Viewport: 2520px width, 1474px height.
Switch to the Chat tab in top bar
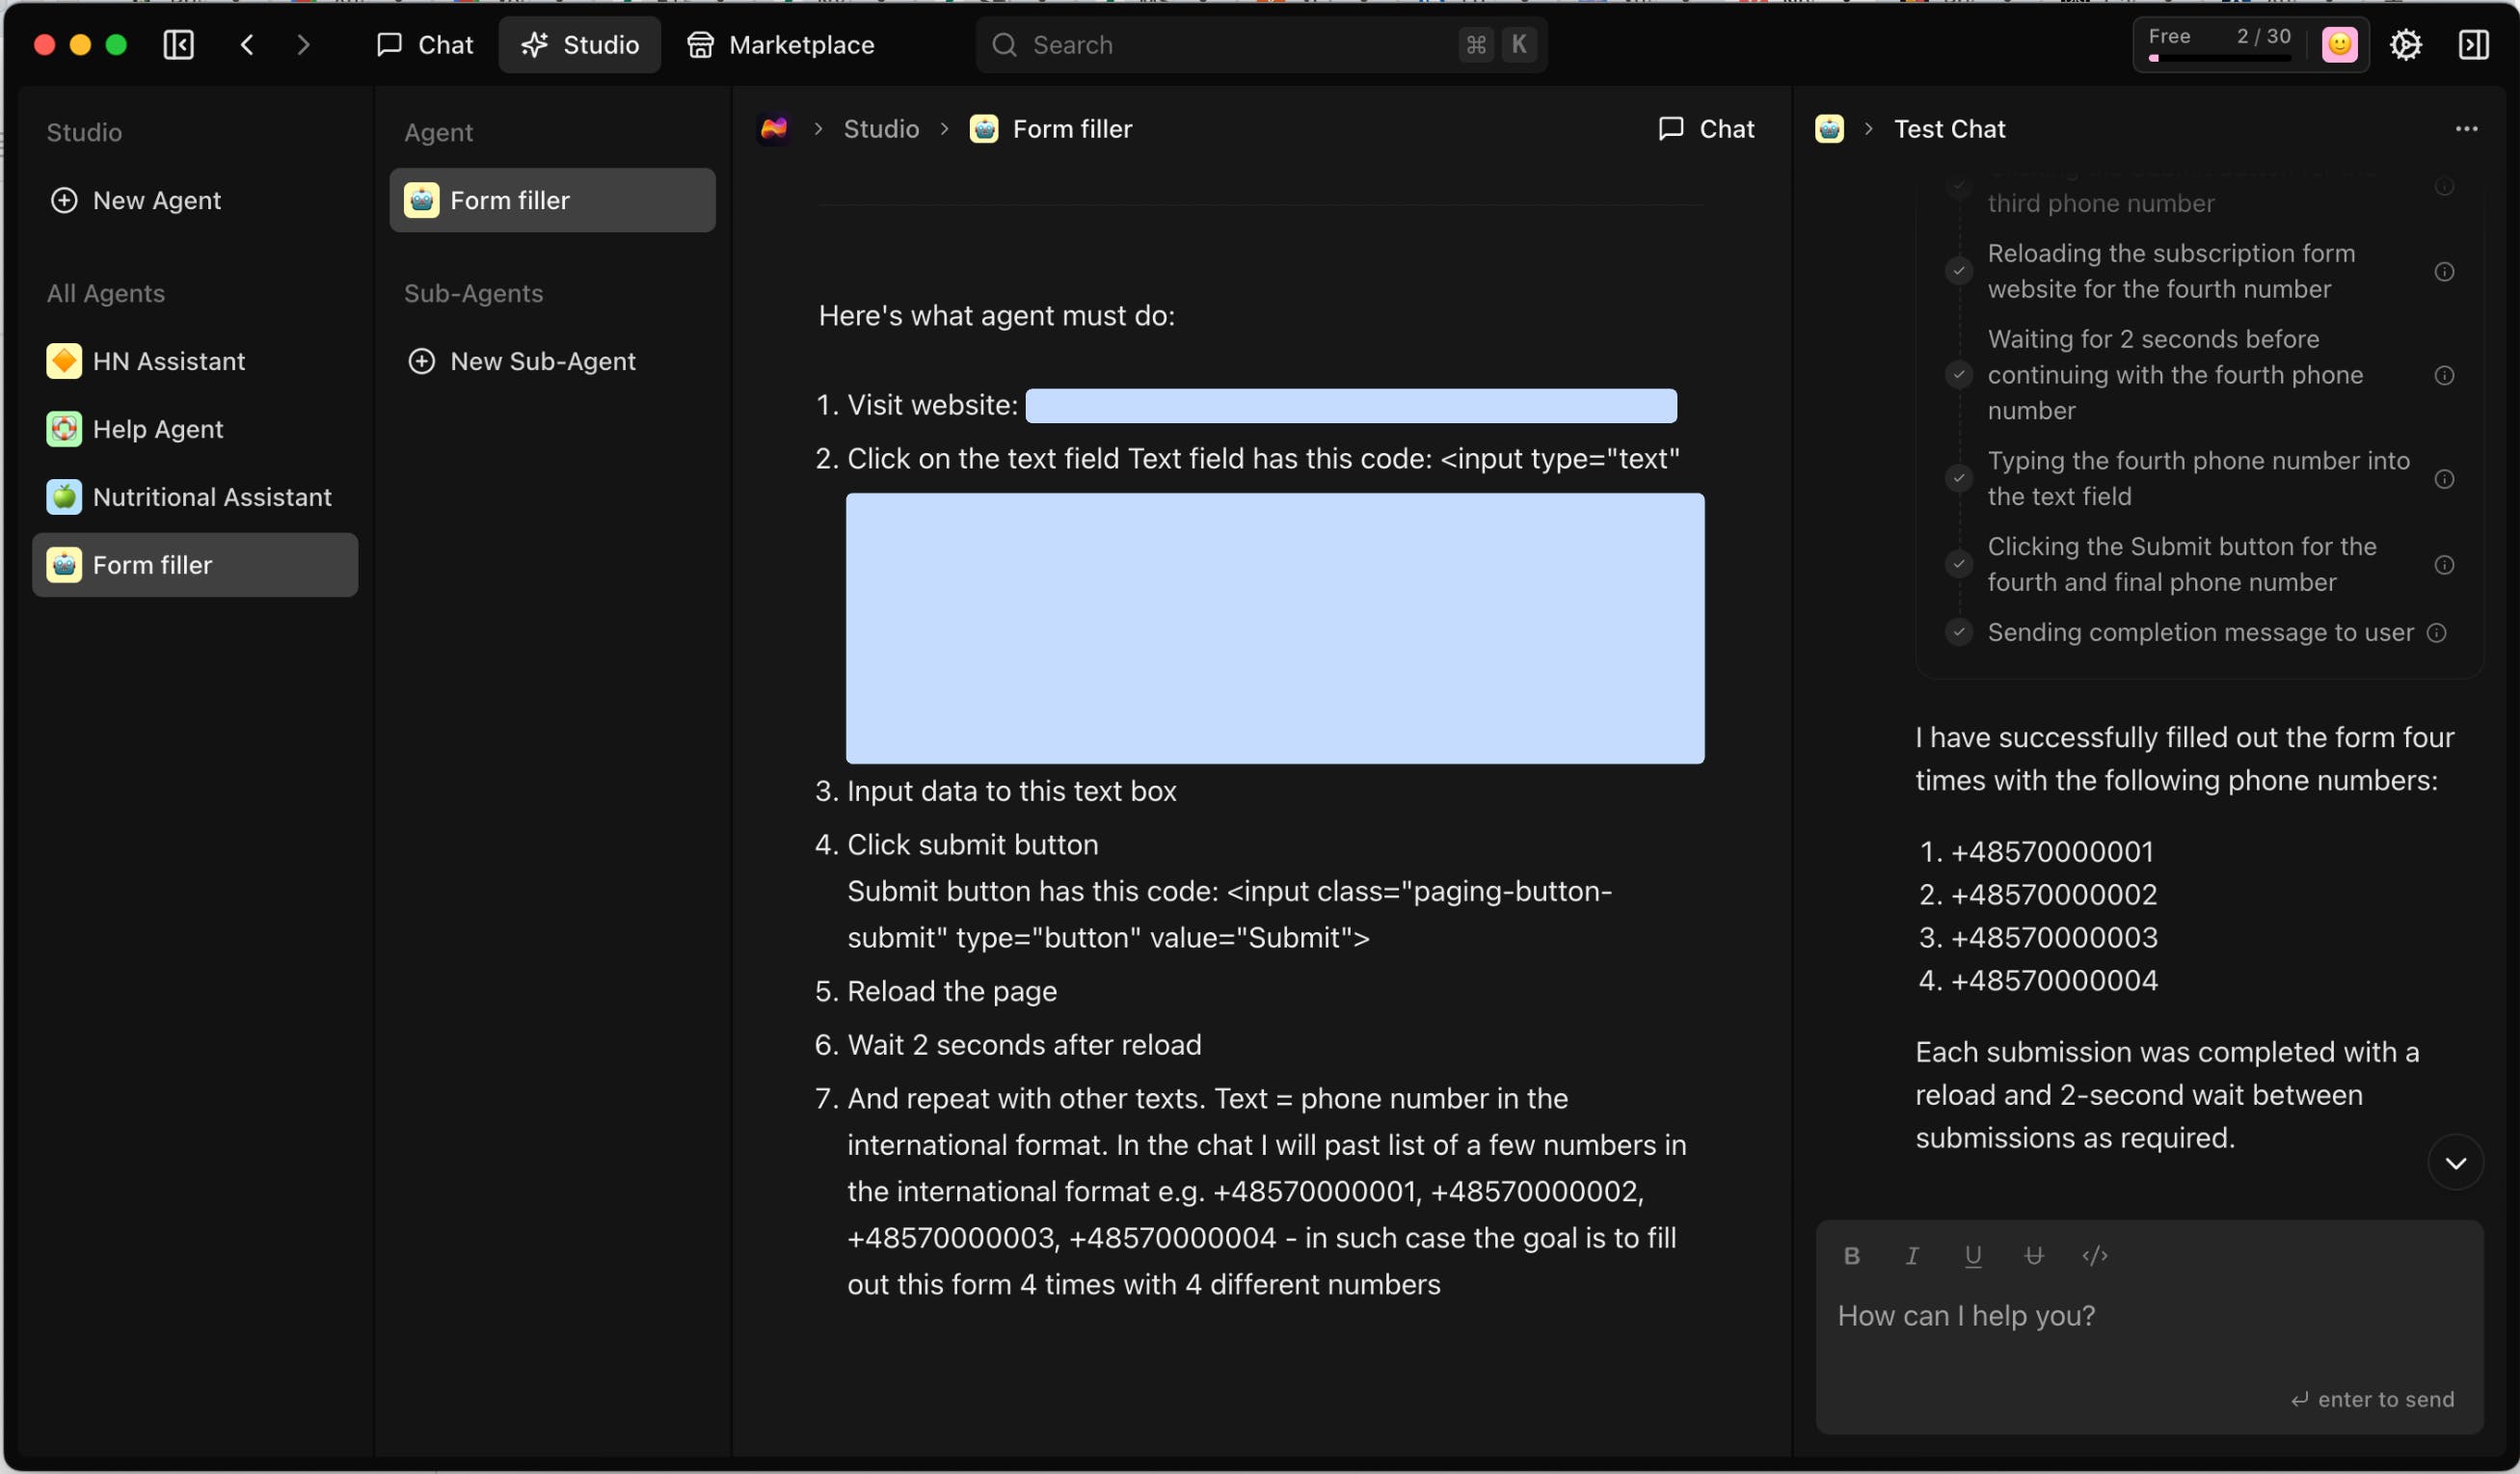pos(425,45)
